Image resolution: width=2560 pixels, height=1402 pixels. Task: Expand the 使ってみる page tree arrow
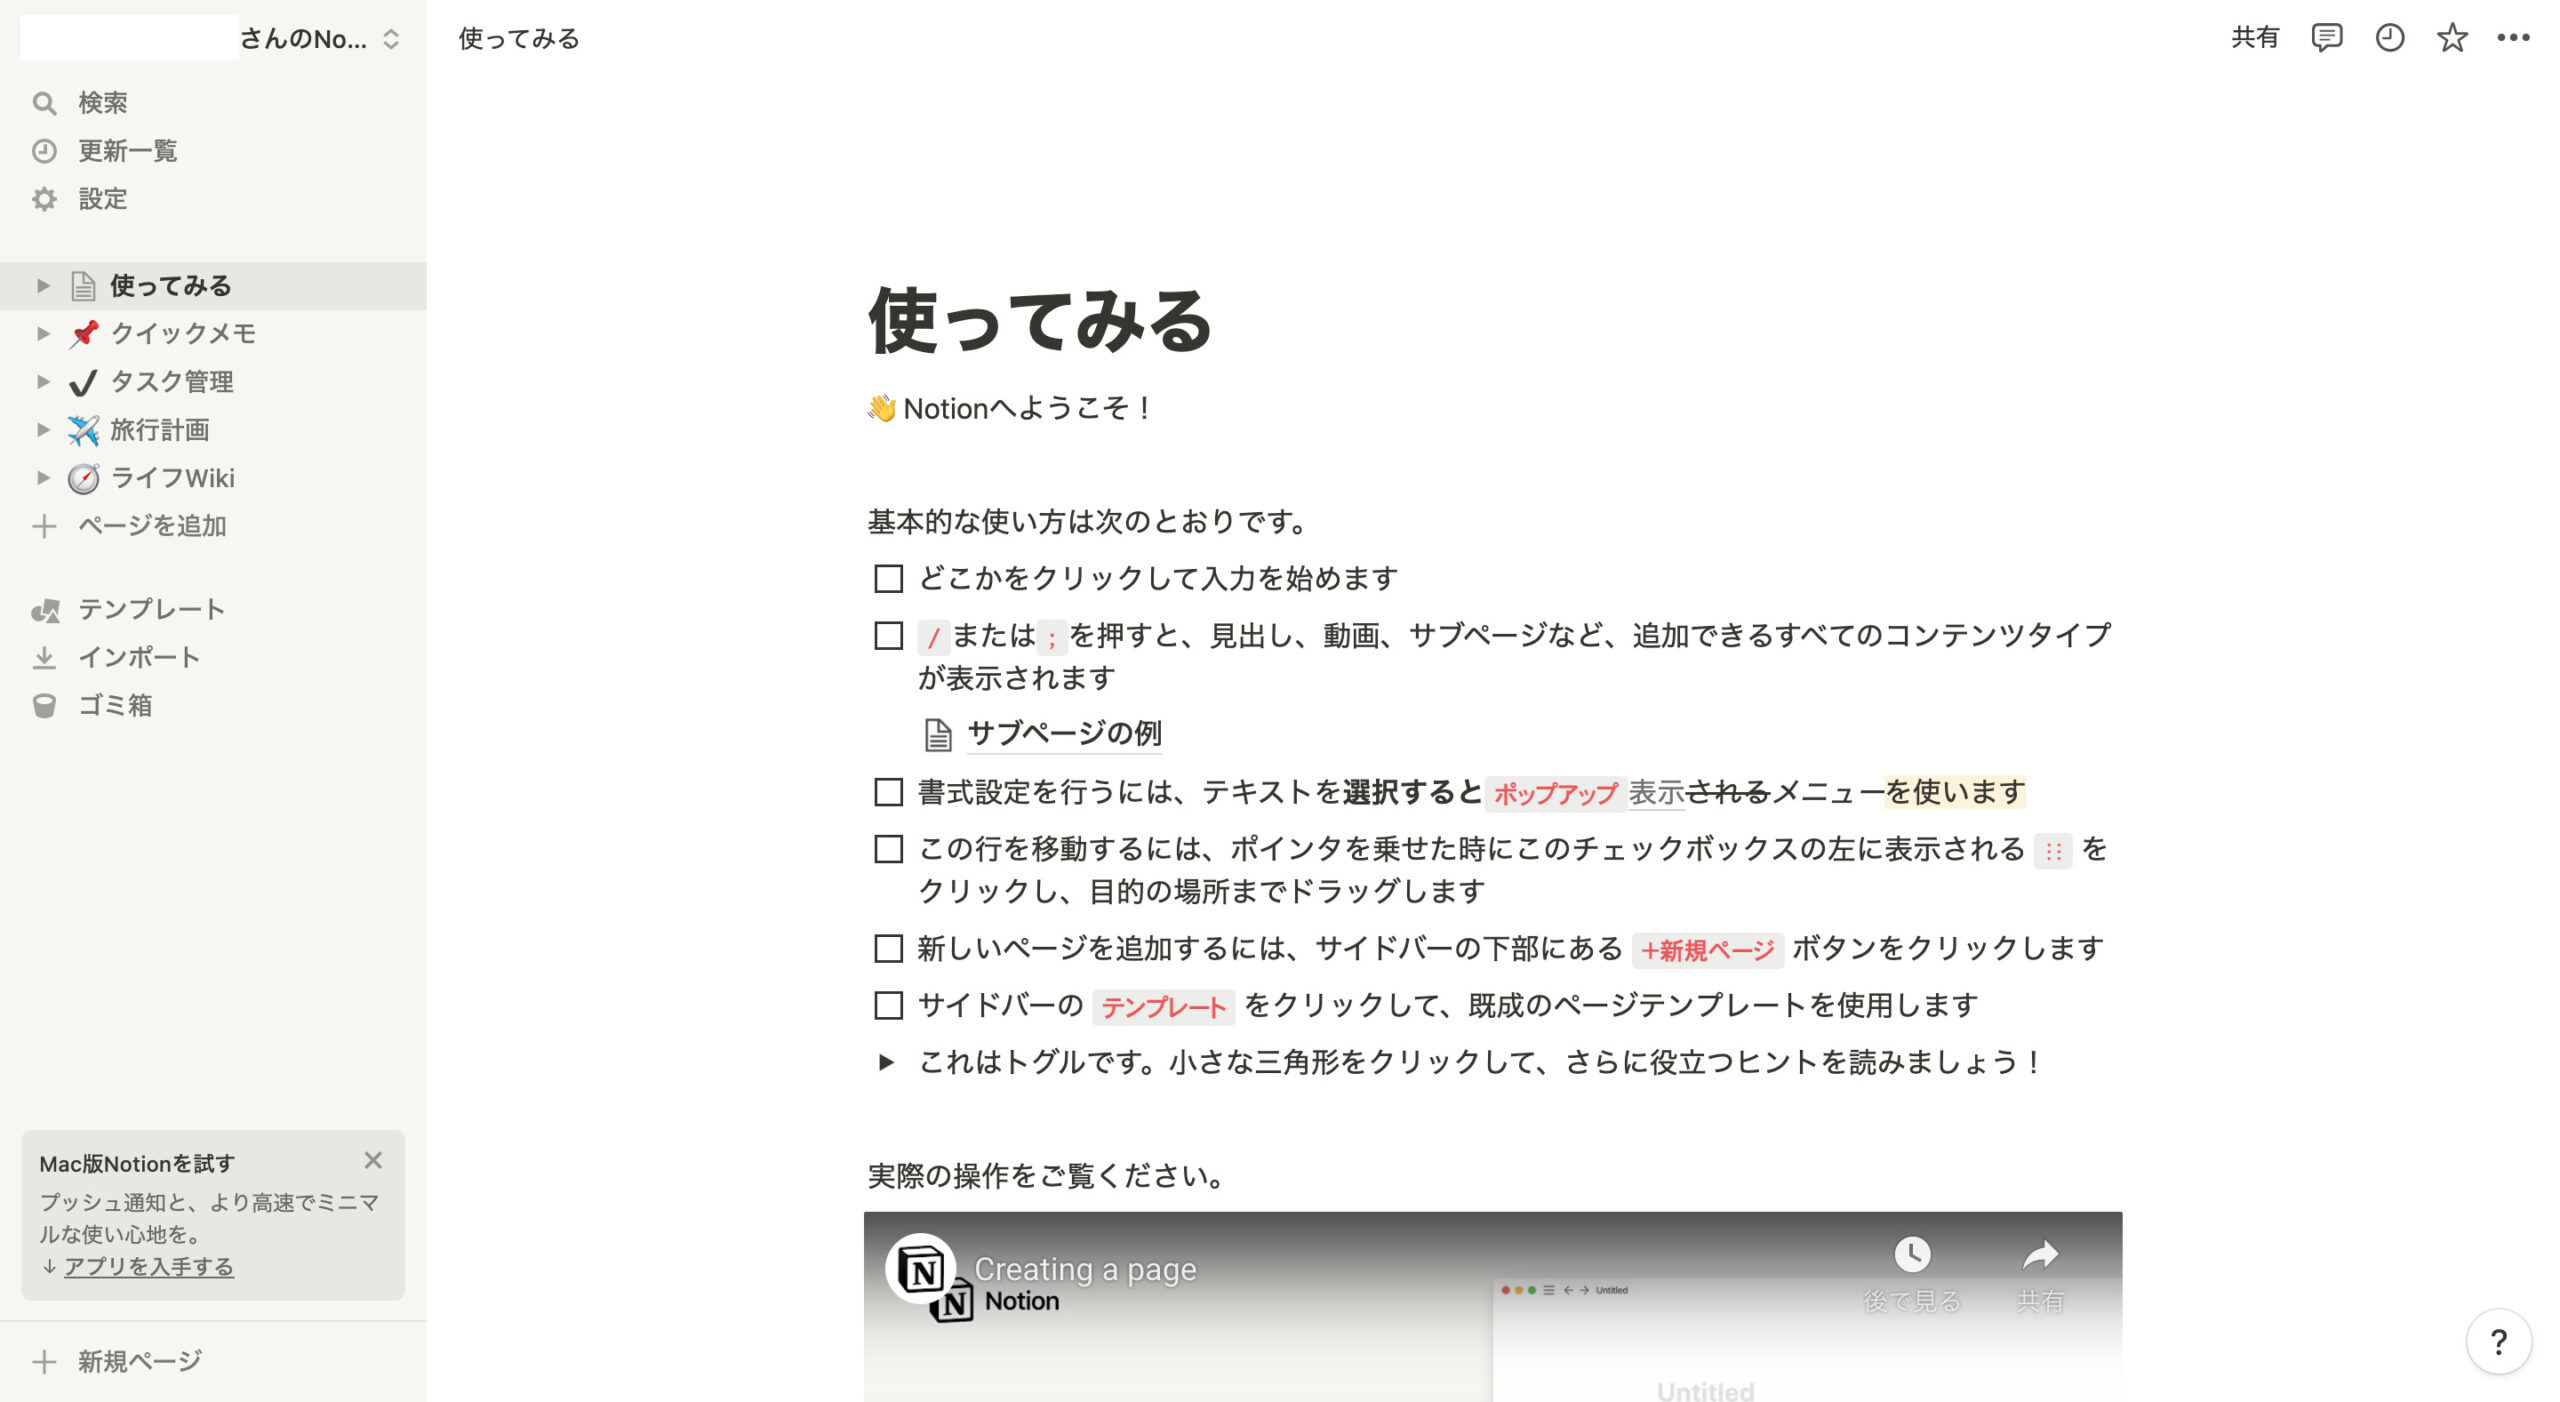[x=43, y=286]
